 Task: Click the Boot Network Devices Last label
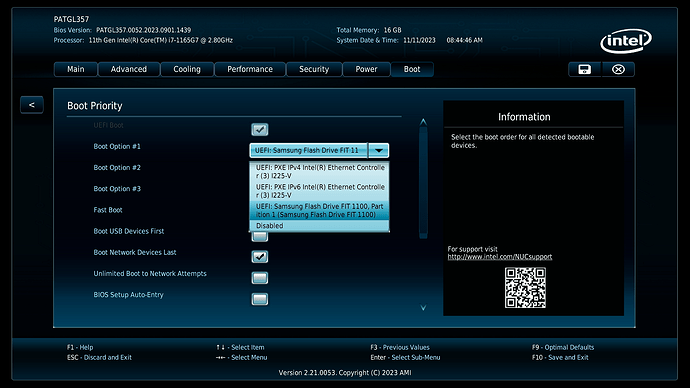[x=135, y=252]
